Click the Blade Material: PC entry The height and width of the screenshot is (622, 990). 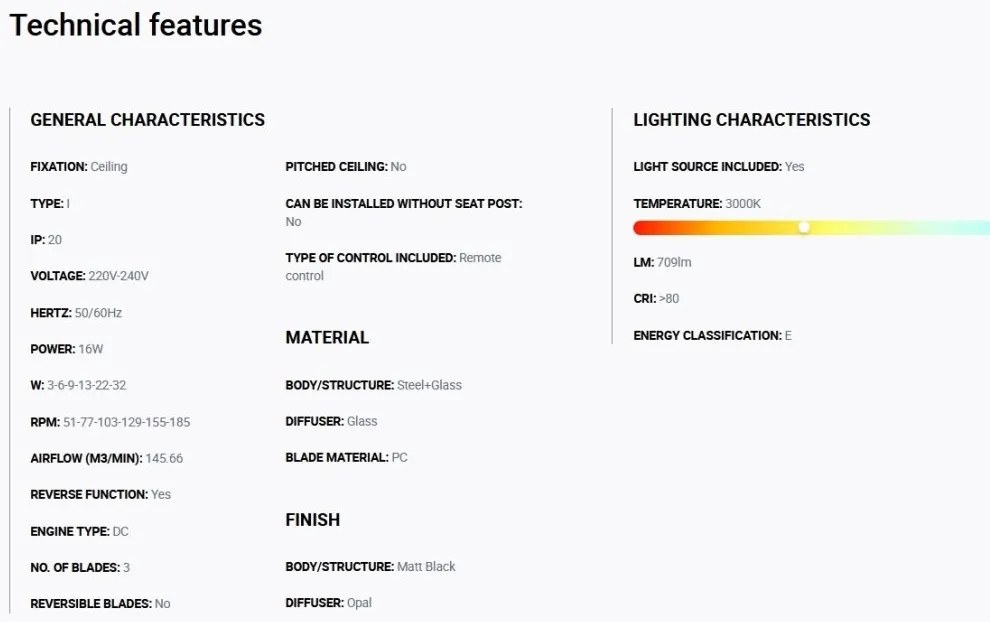coord(347,457)
